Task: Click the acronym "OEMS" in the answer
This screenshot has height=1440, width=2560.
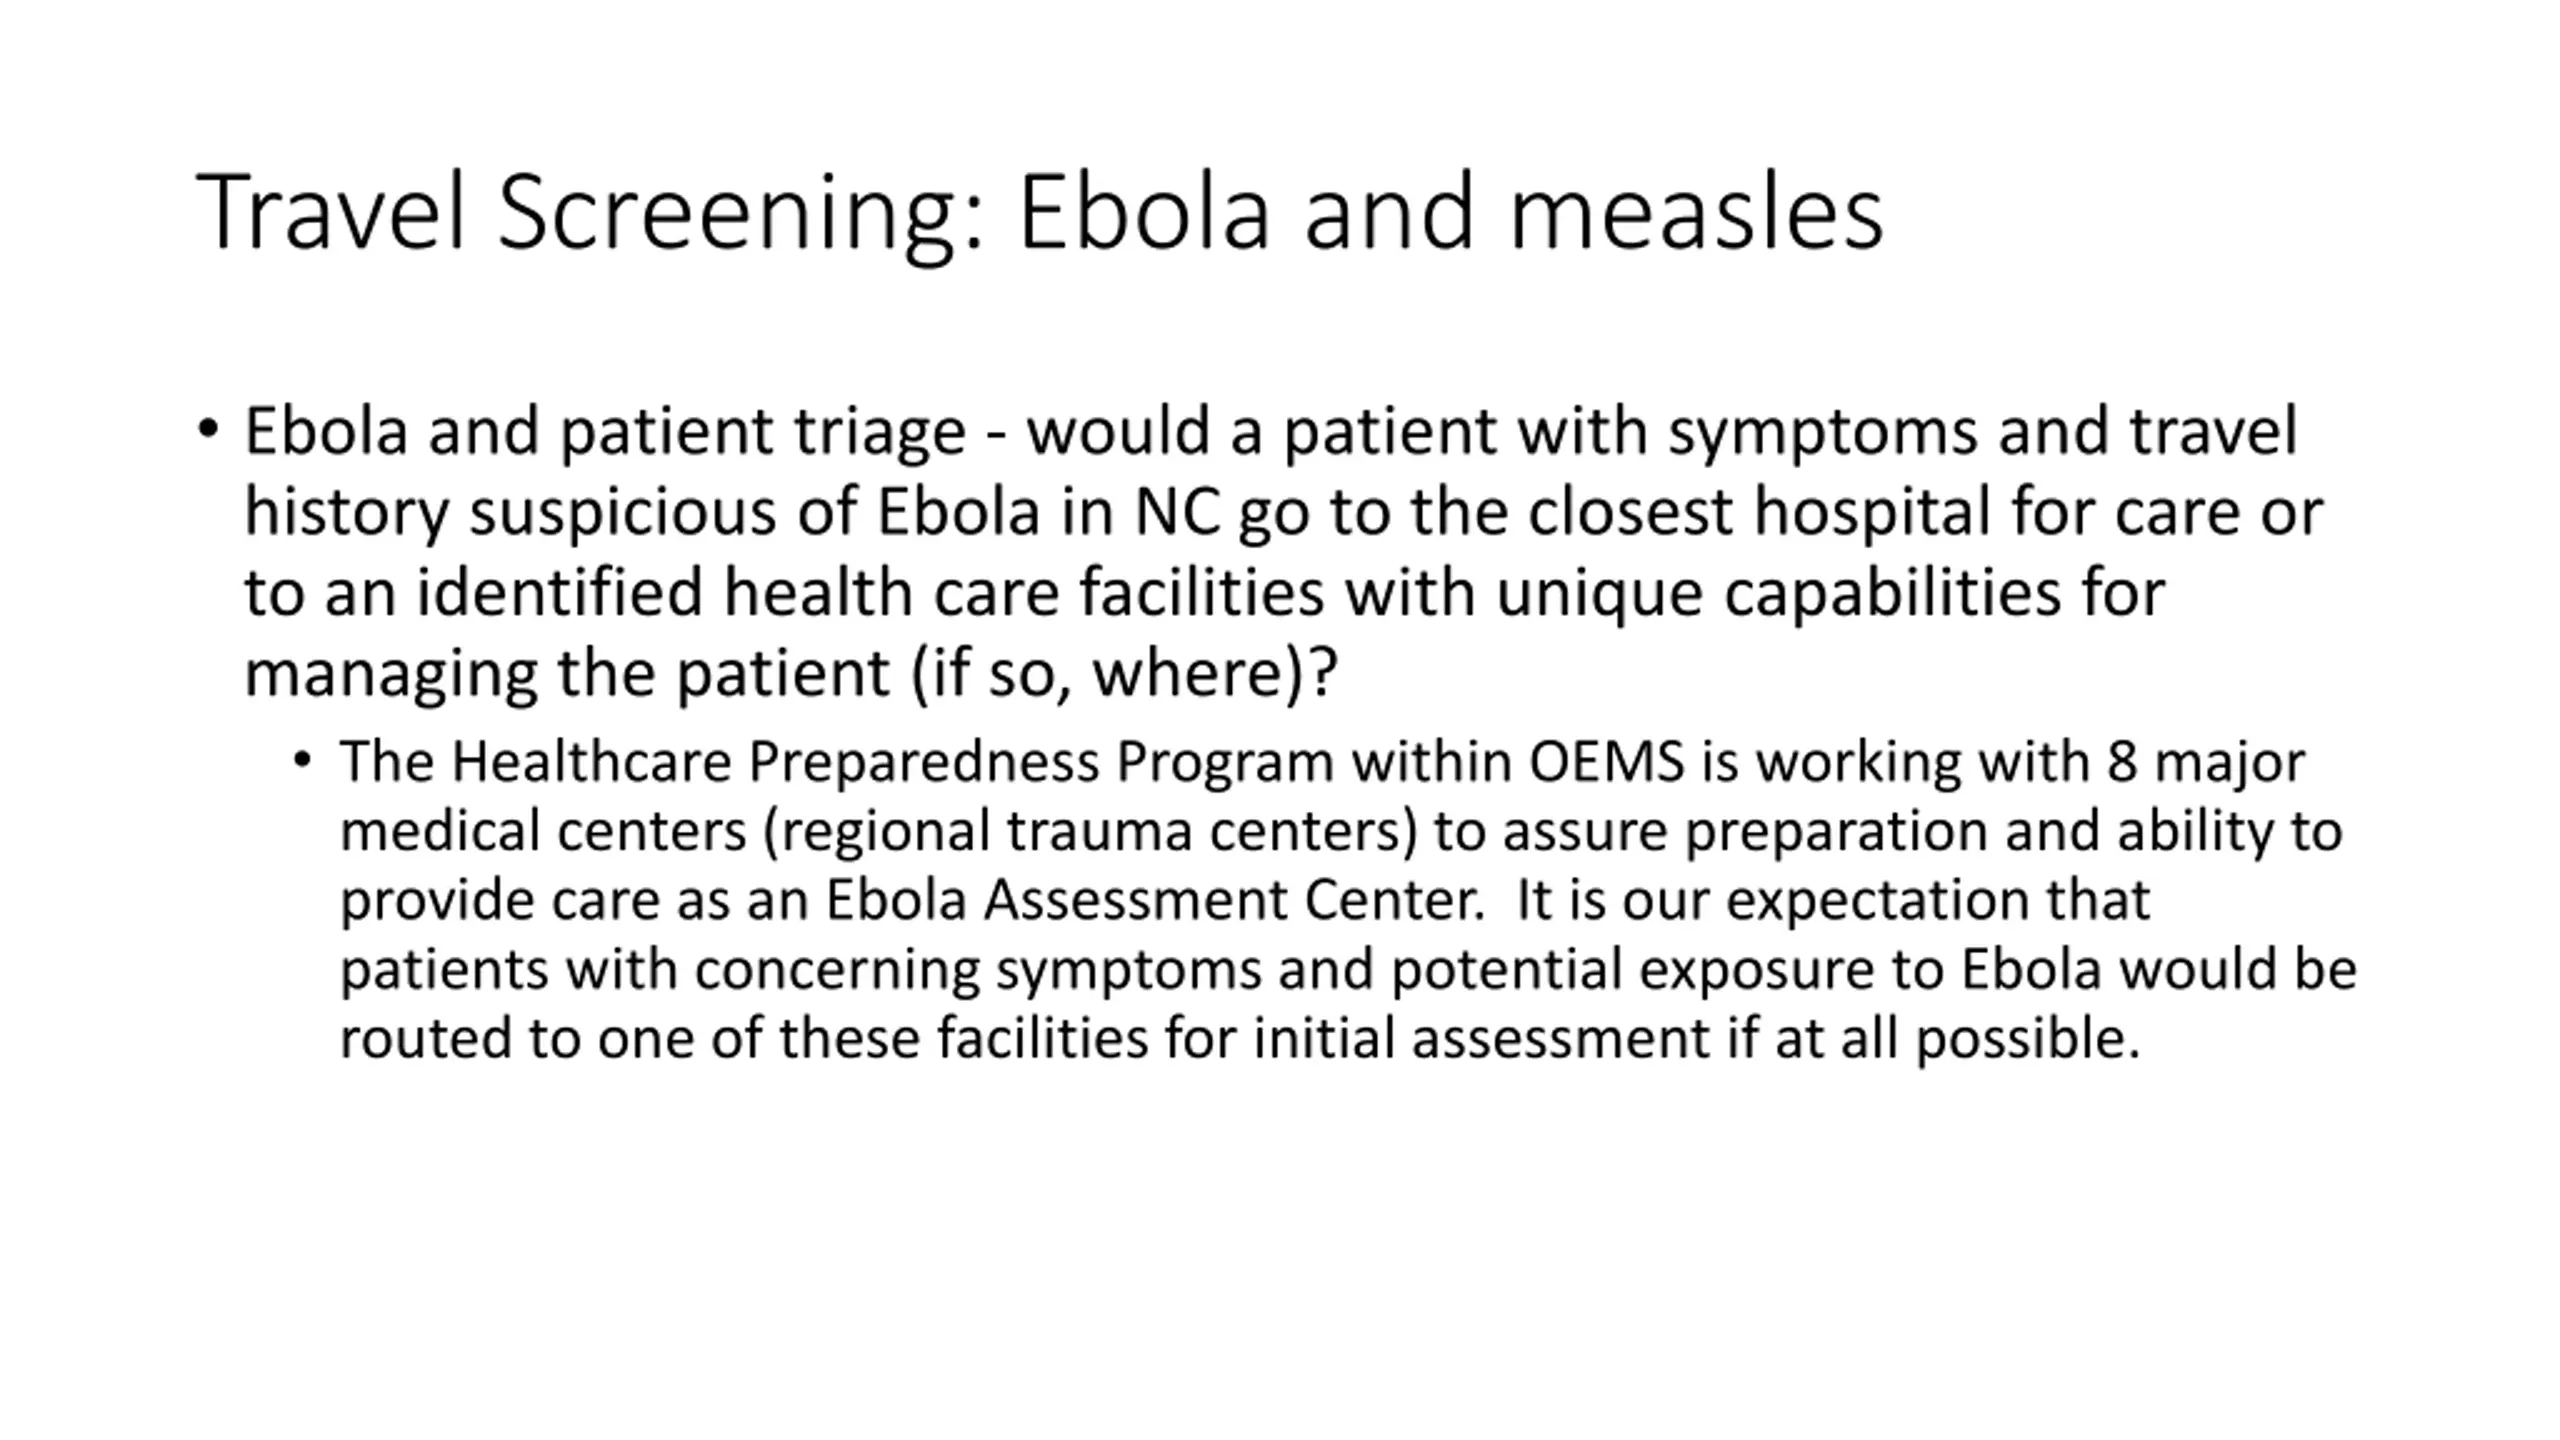Action: pyautogui.click(x=1606, y=762)
